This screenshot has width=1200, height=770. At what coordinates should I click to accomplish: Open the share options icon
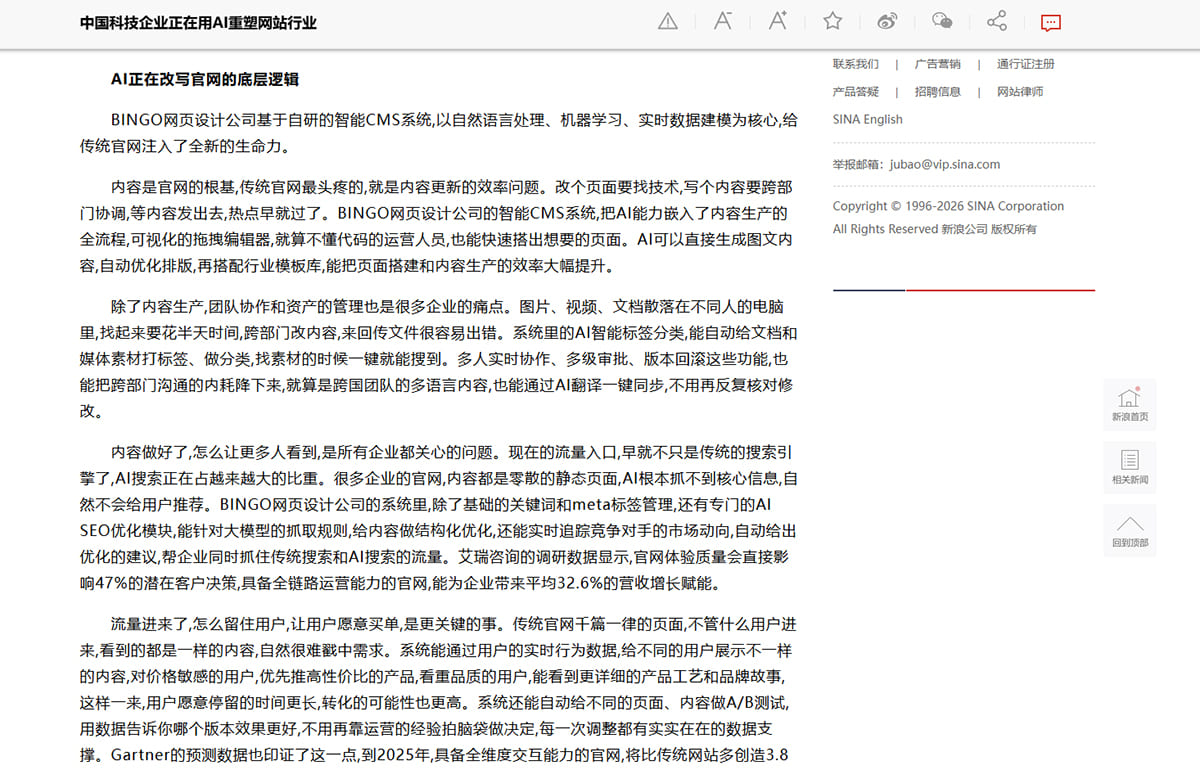pyautogui.click(x=996, y=21)
